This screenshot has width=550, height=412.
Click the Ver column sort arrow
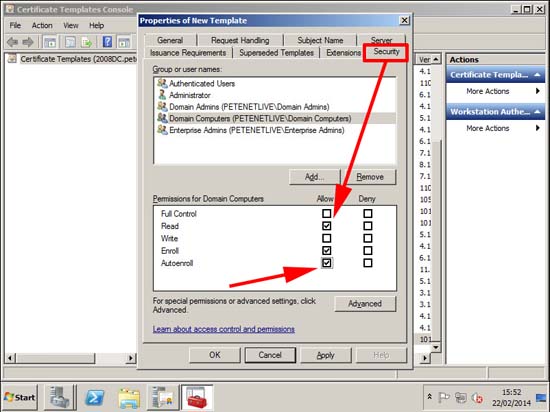435,59
